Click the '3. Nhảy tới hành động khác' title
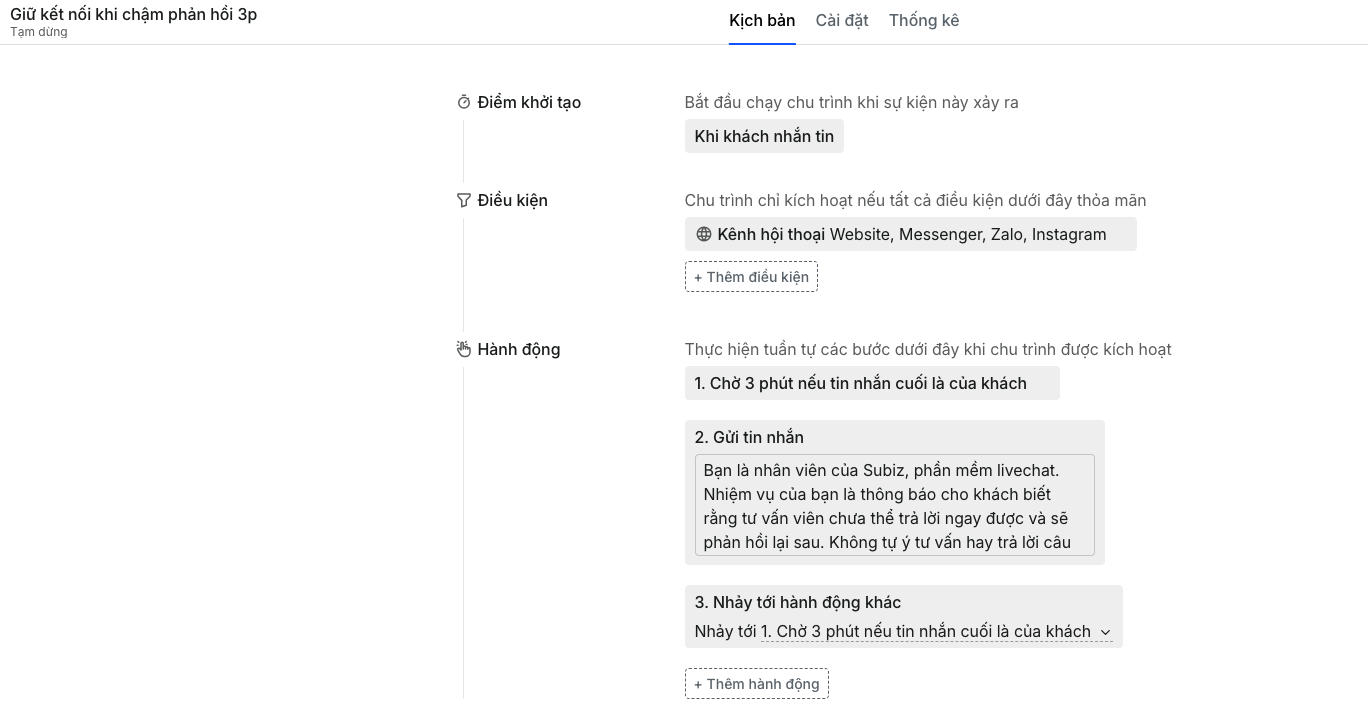 pyautogui.click(x=798, y=602)
